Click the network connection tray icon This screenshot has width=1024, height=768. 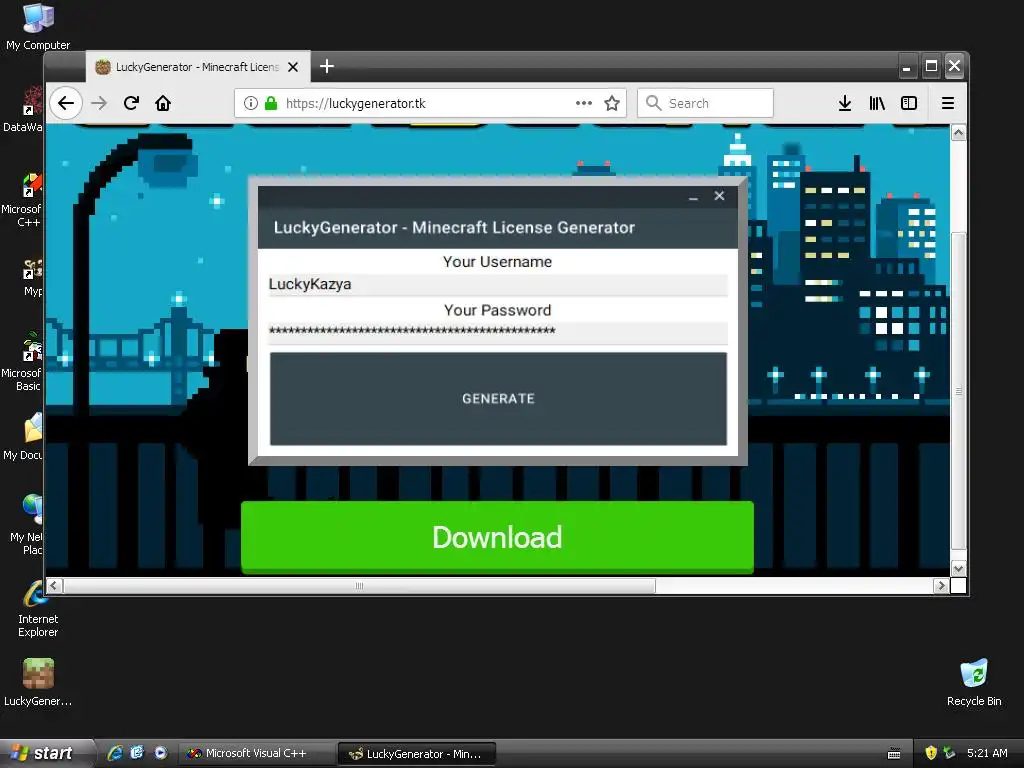(x=950, y=753)
